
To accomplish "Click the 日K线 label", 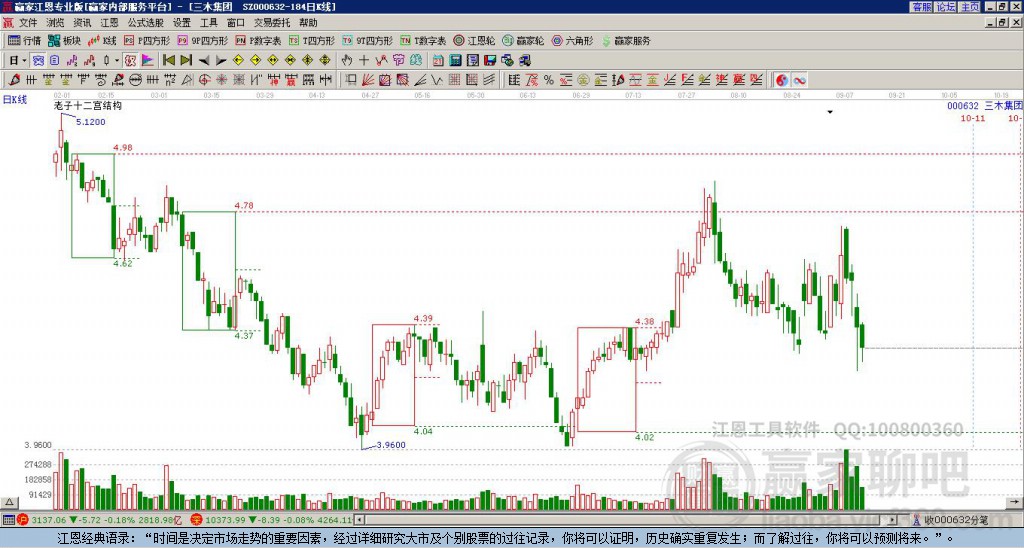I will 15,99.
